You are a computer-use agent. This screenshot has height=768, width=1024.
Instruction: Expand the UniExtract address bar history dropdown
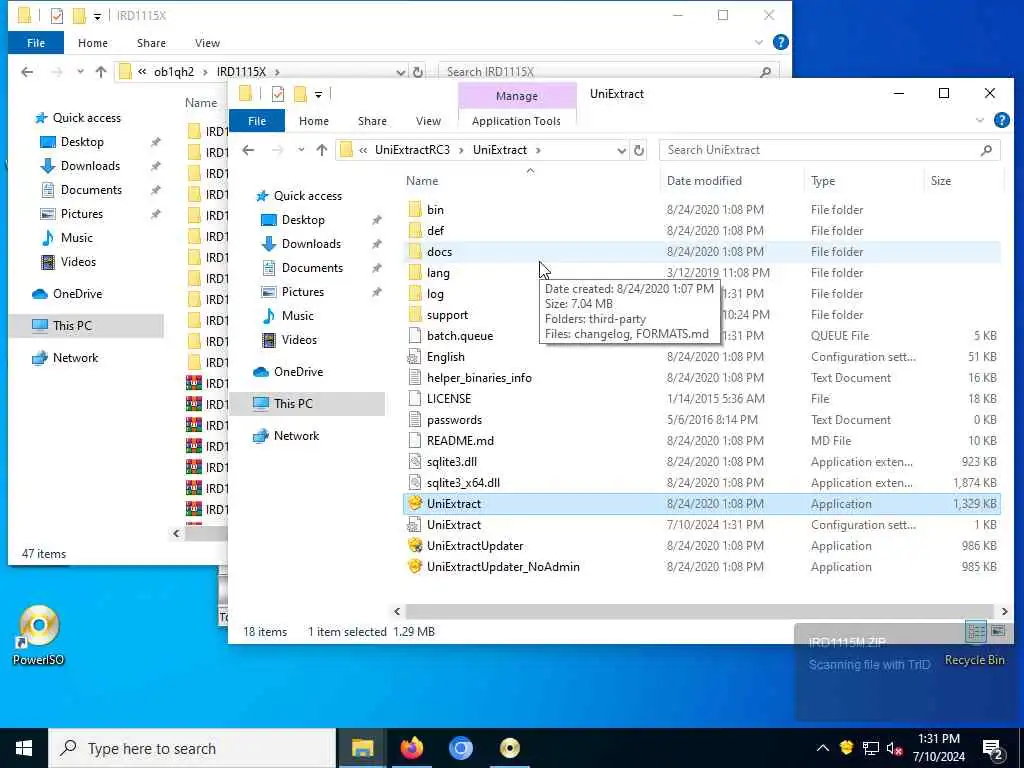(x=621, y=151)
